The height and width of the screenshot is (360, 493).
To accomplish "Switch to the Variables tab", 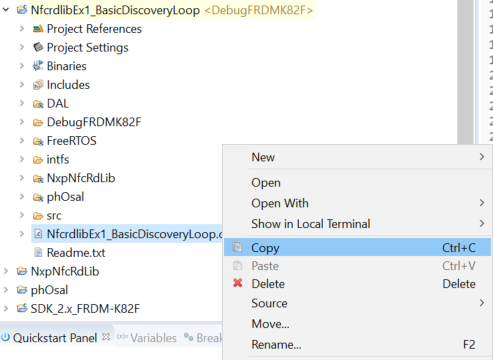I will [x=147, y=338].
